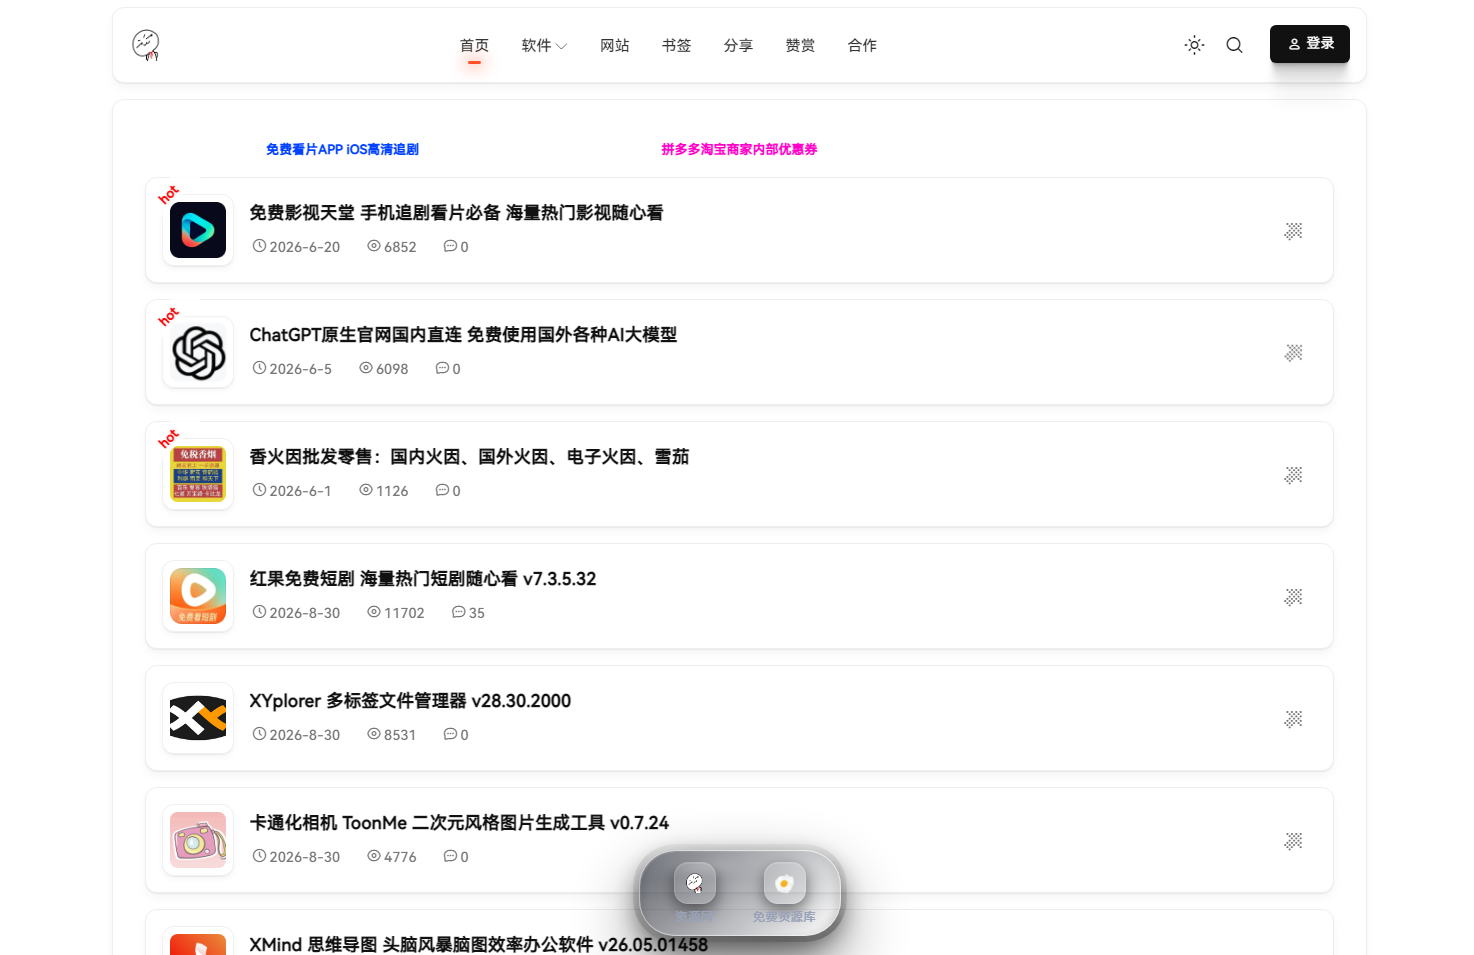The height and width of the screenshot is (955, 1474).
Task: Show QR code for the ToonMe post
Action: tap(1293, 841)
